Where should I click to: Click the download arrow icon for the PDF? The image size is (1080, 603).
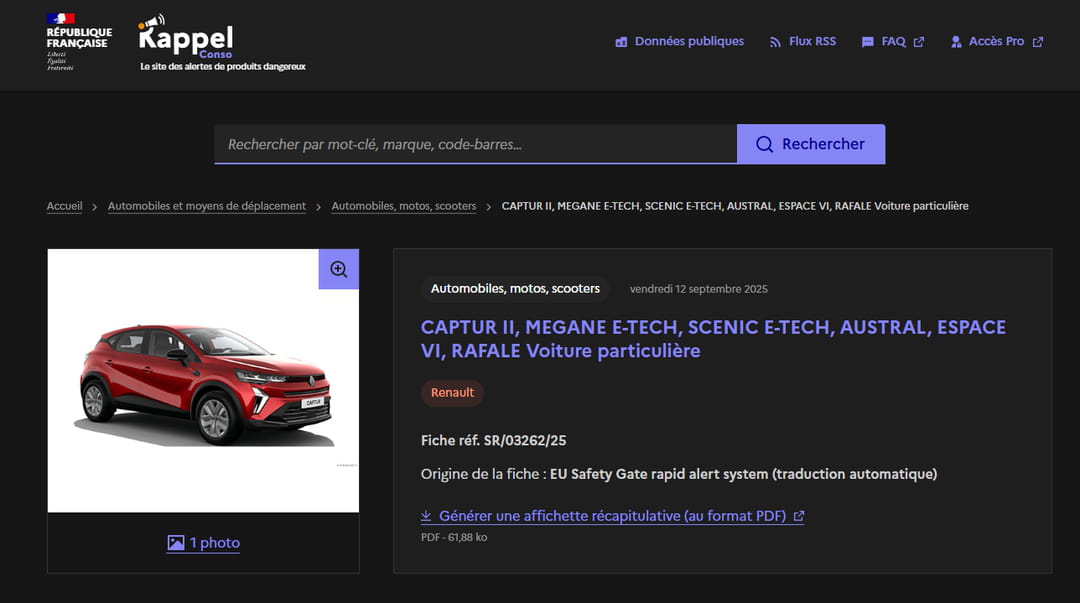[426, 516]
